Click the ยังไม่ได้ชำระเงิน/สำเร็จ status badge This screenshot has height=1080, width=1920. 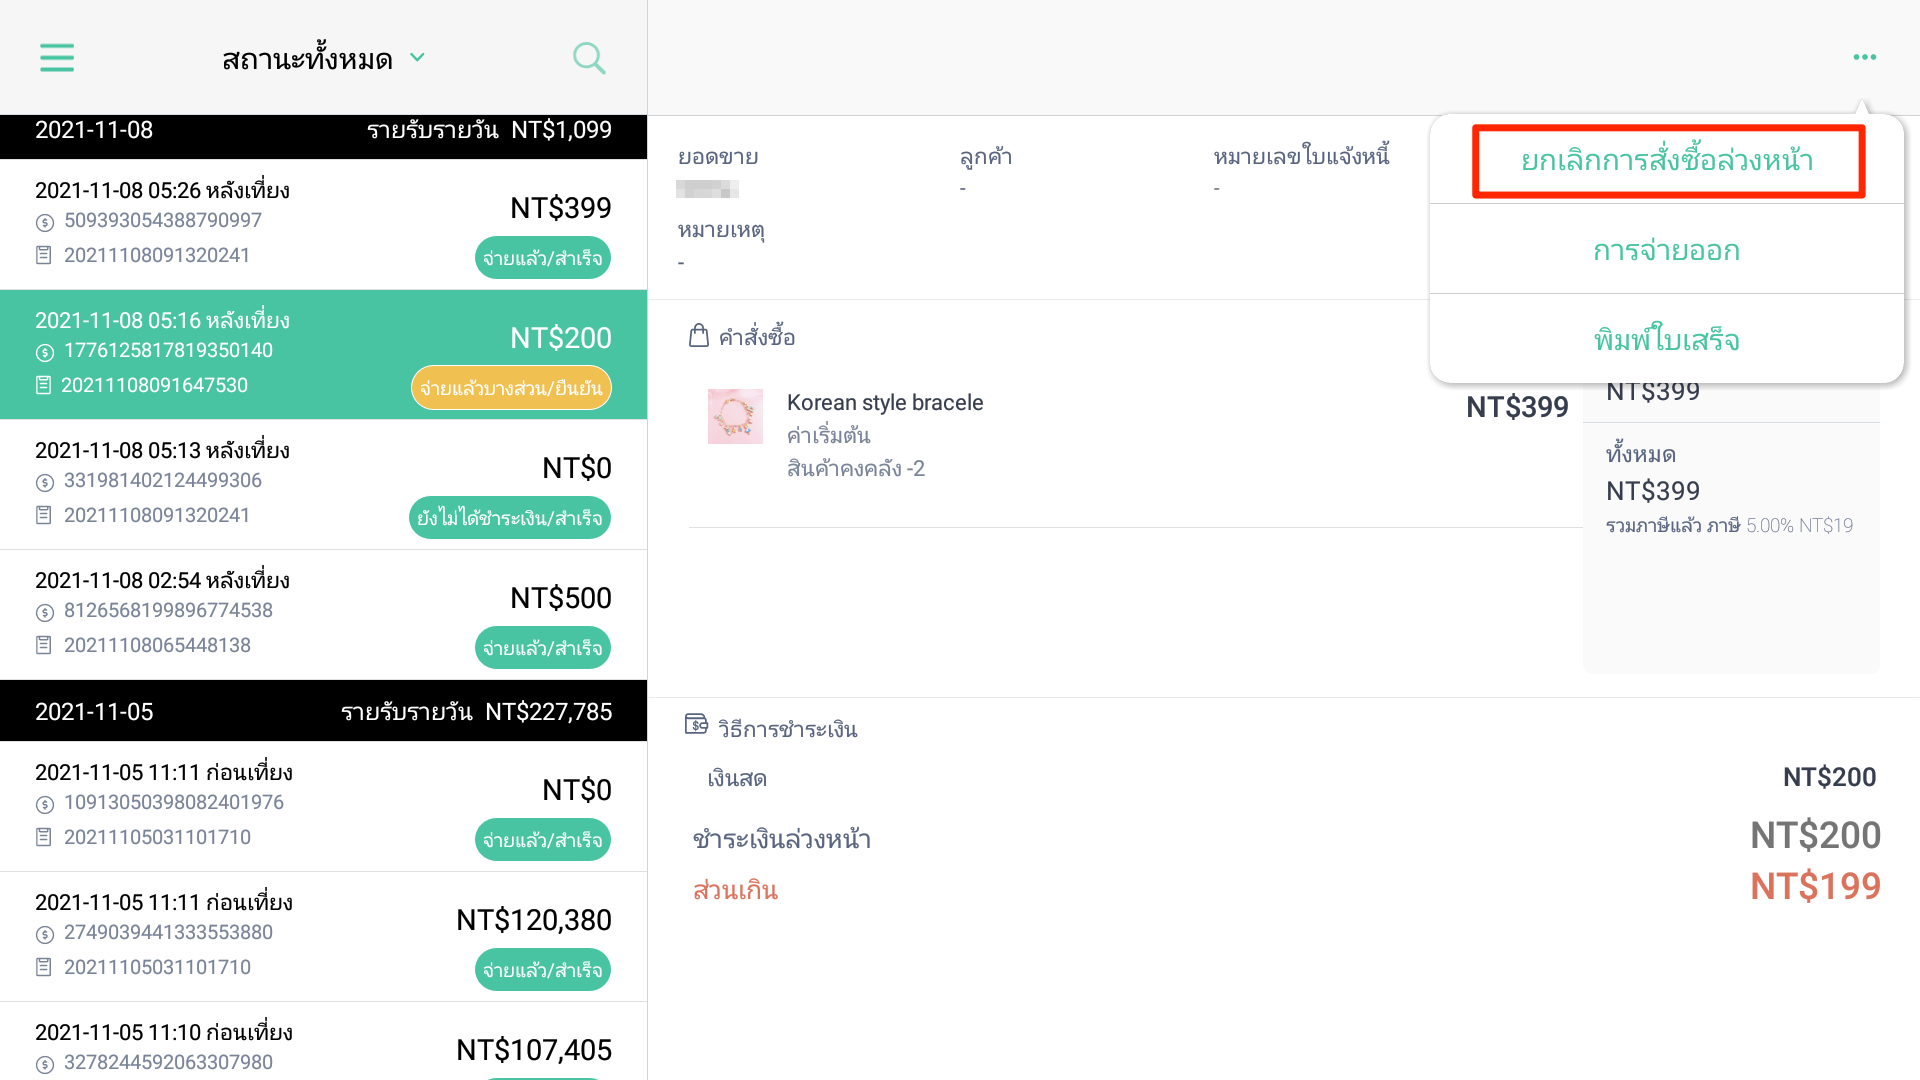pos(510,518)
